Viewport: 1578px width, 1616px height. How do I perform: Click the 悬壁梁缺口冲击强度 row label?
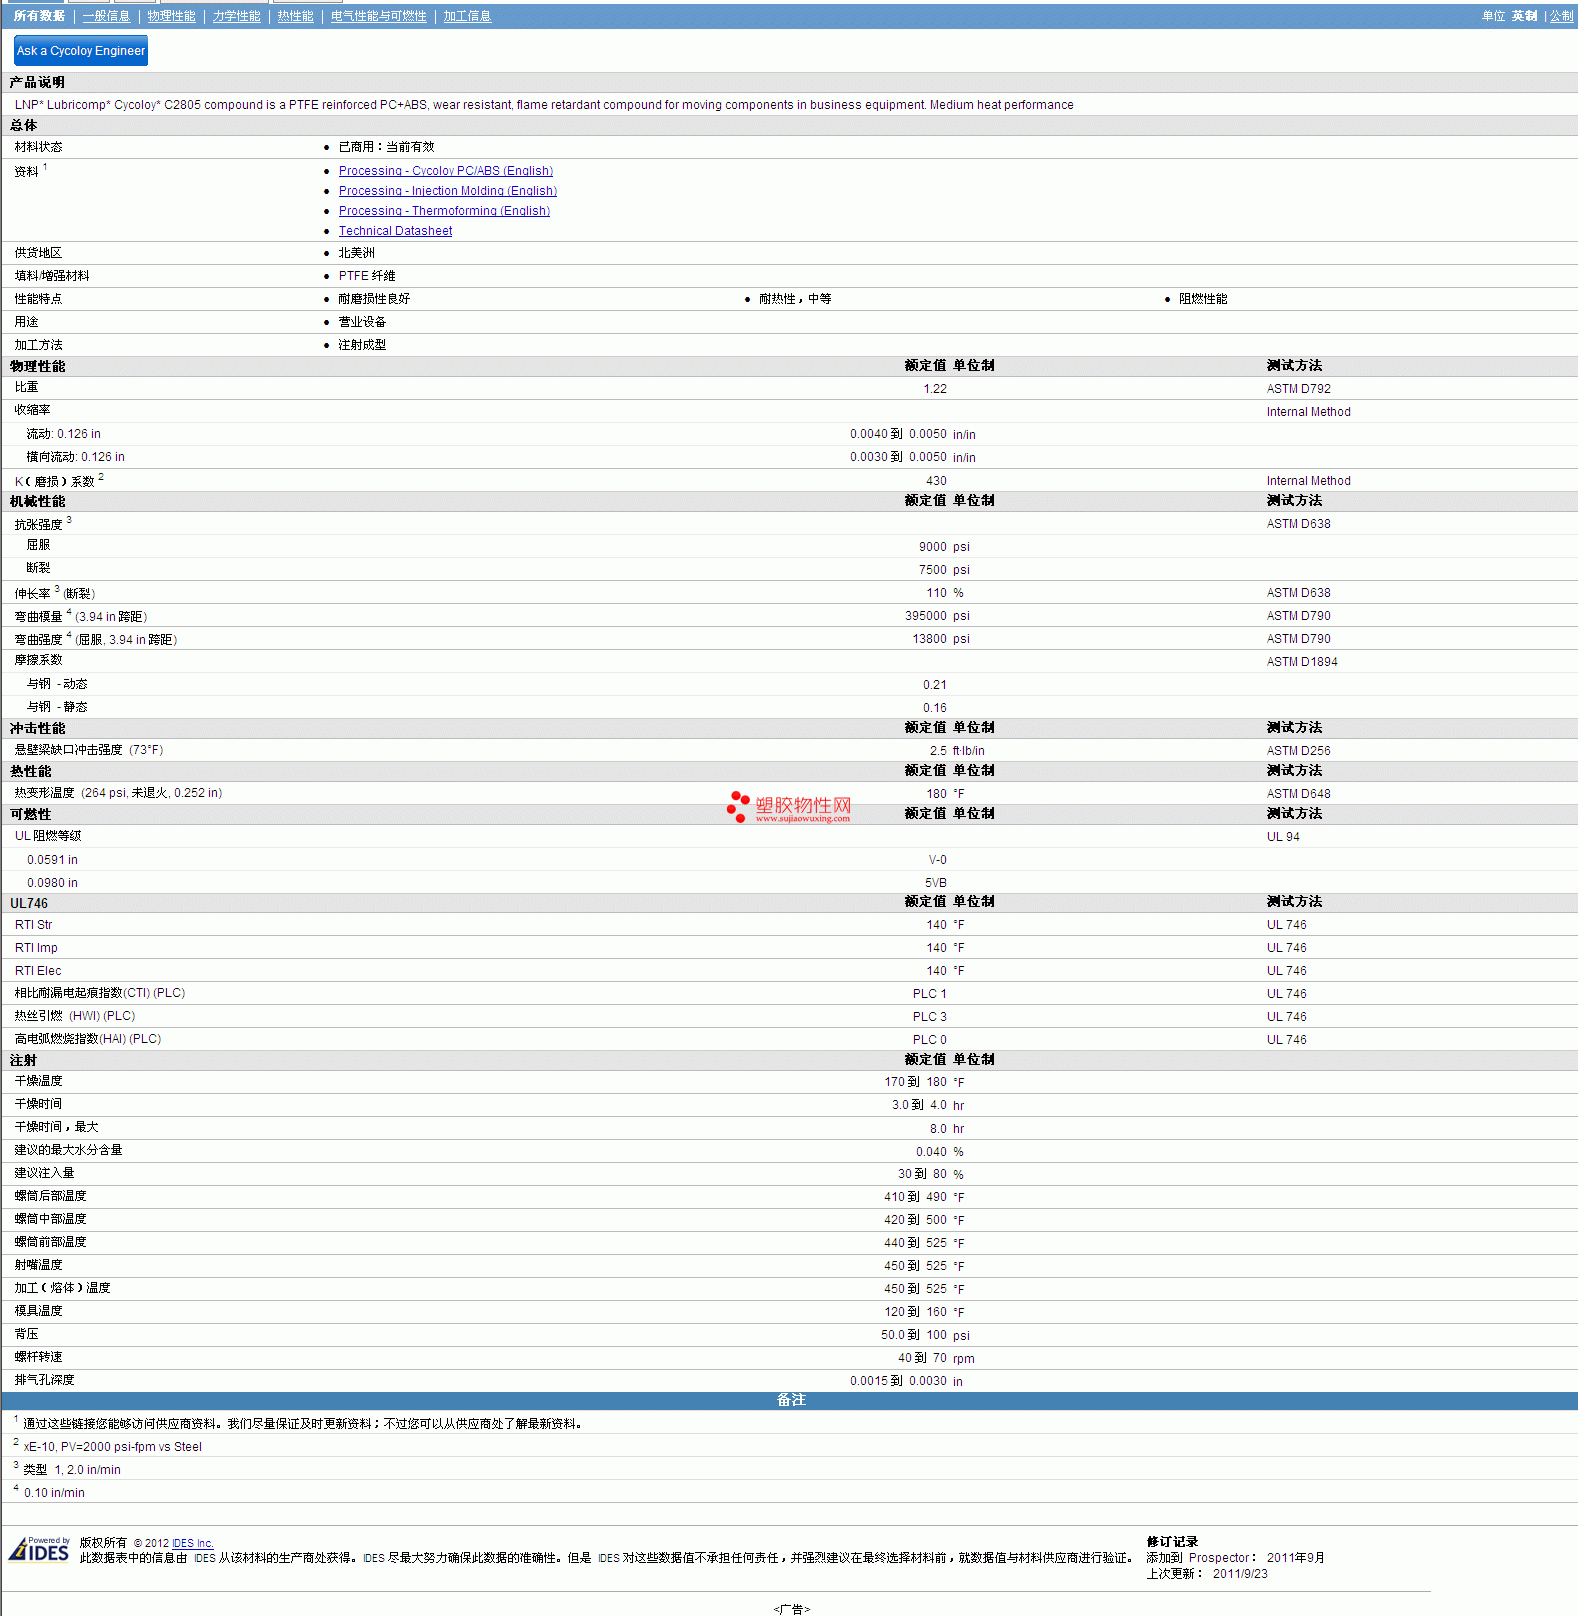tap(89, 750)
